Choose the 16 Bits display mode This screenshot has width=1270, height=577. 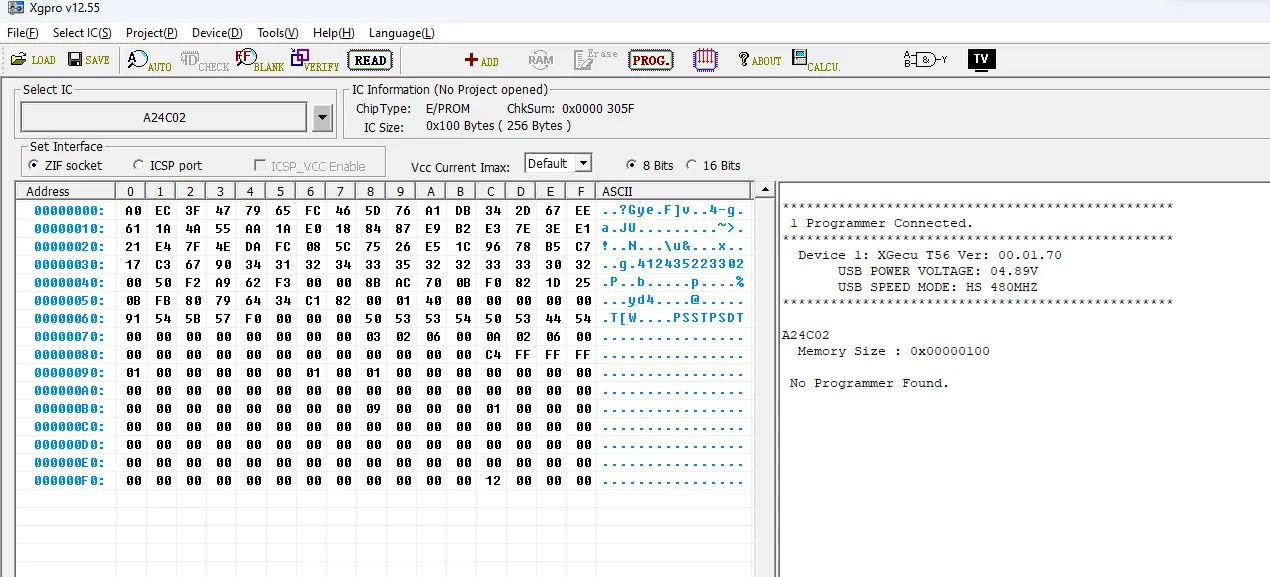691,165
